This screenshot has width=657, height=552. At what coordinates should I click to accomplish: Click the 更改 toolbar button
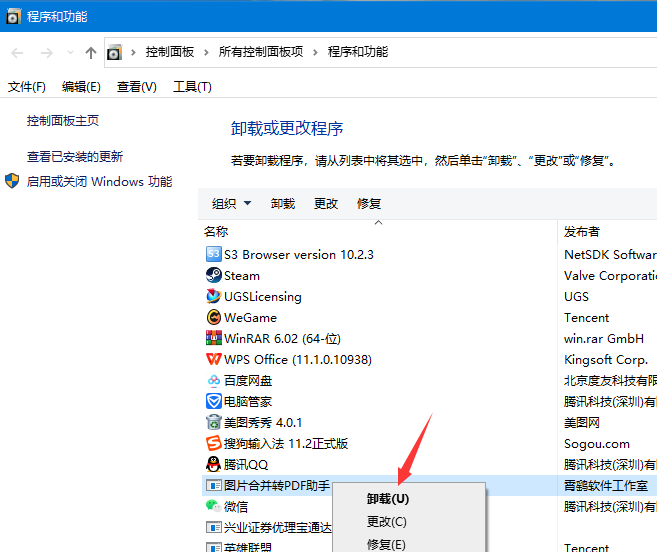tap(326, 204)
